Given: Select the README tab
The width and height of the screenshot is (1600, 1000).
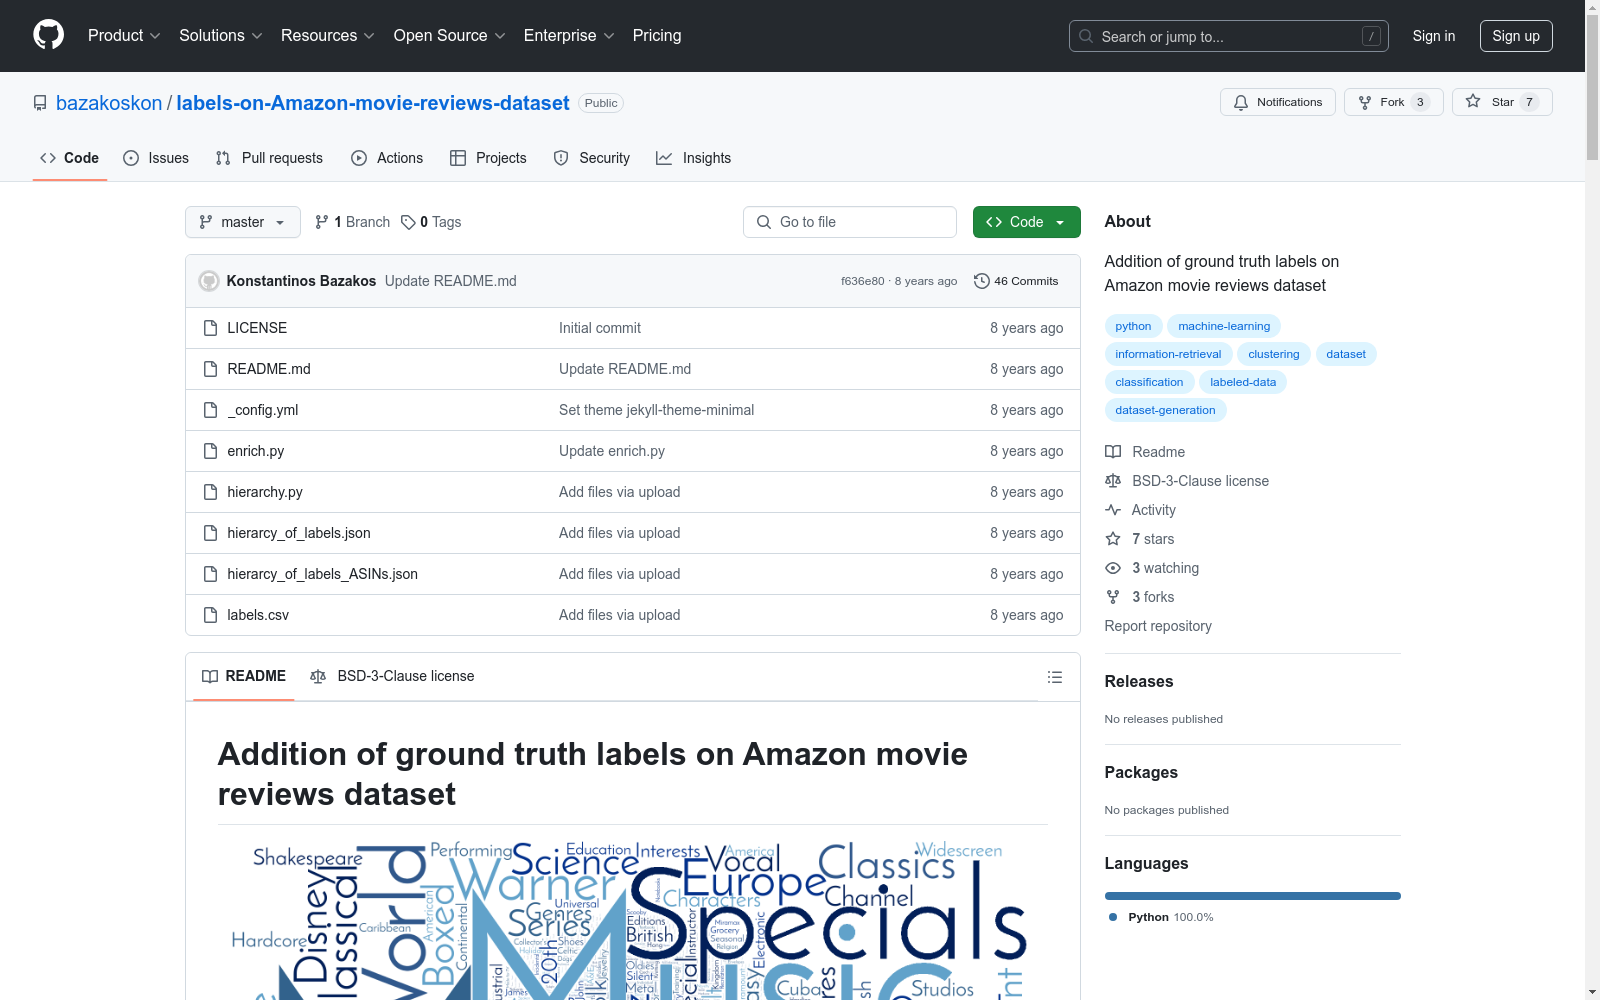Looking at the screenshot, I should [x=244, y=677].
